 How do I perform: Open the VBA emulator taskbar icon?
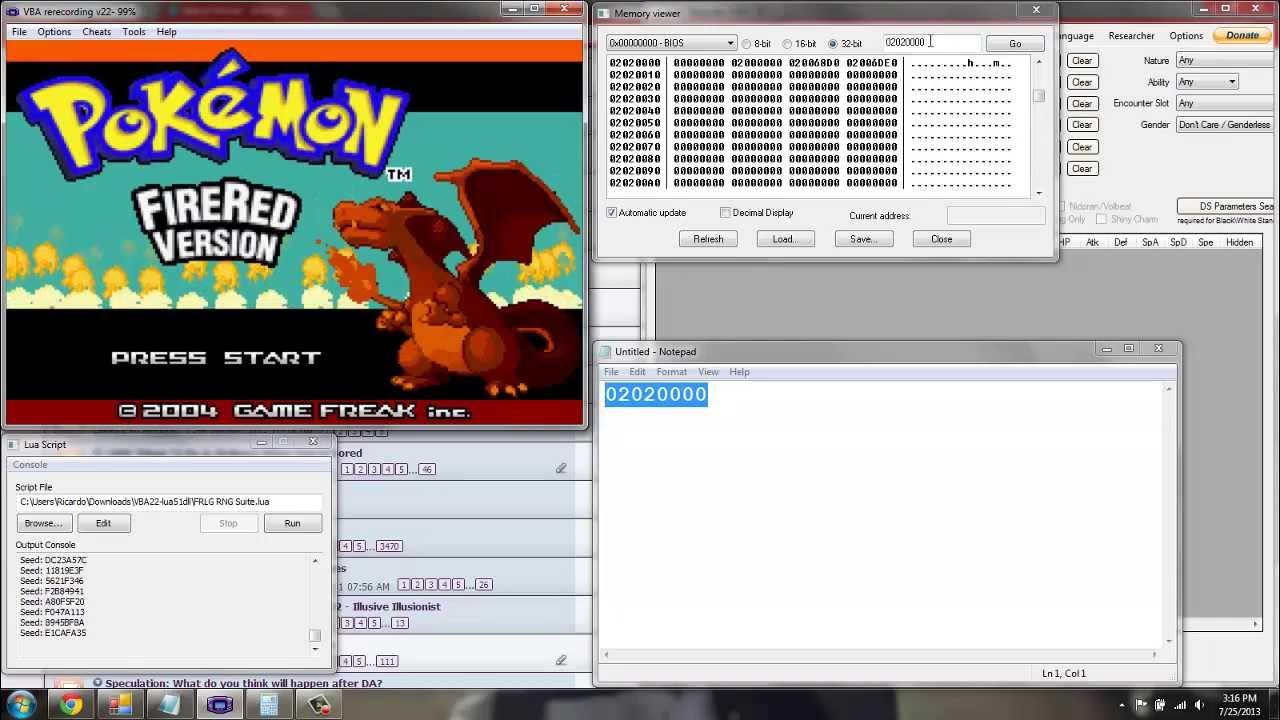coord(220,704)
